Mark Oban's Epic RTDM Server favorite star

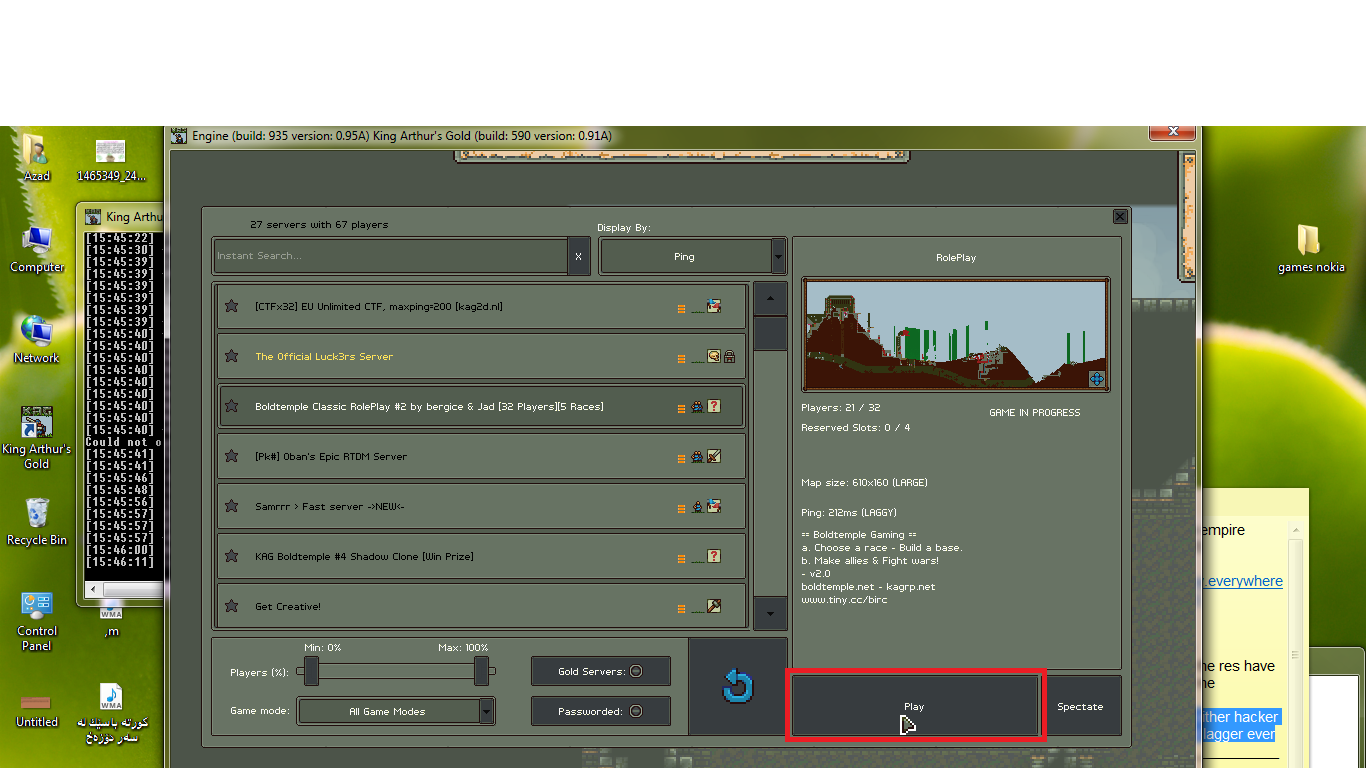pos(231,456)
